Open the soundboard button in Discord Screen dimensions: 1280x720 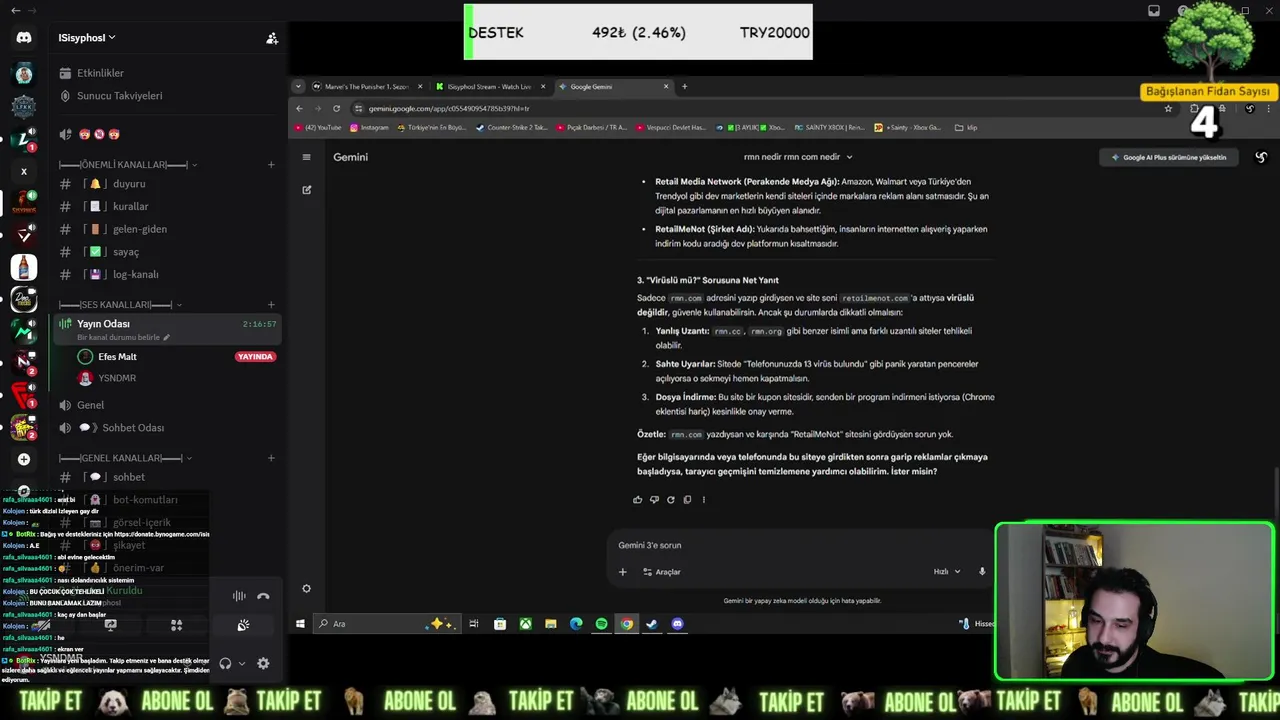(x=243, y=625)
